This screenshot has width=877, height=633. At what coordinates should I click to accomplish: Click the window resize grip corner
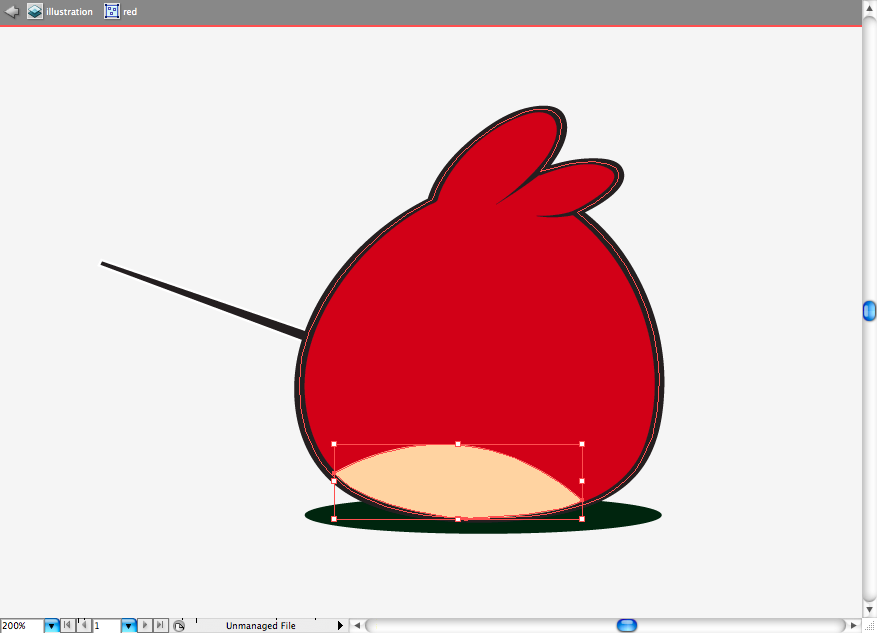coord(869,626)
